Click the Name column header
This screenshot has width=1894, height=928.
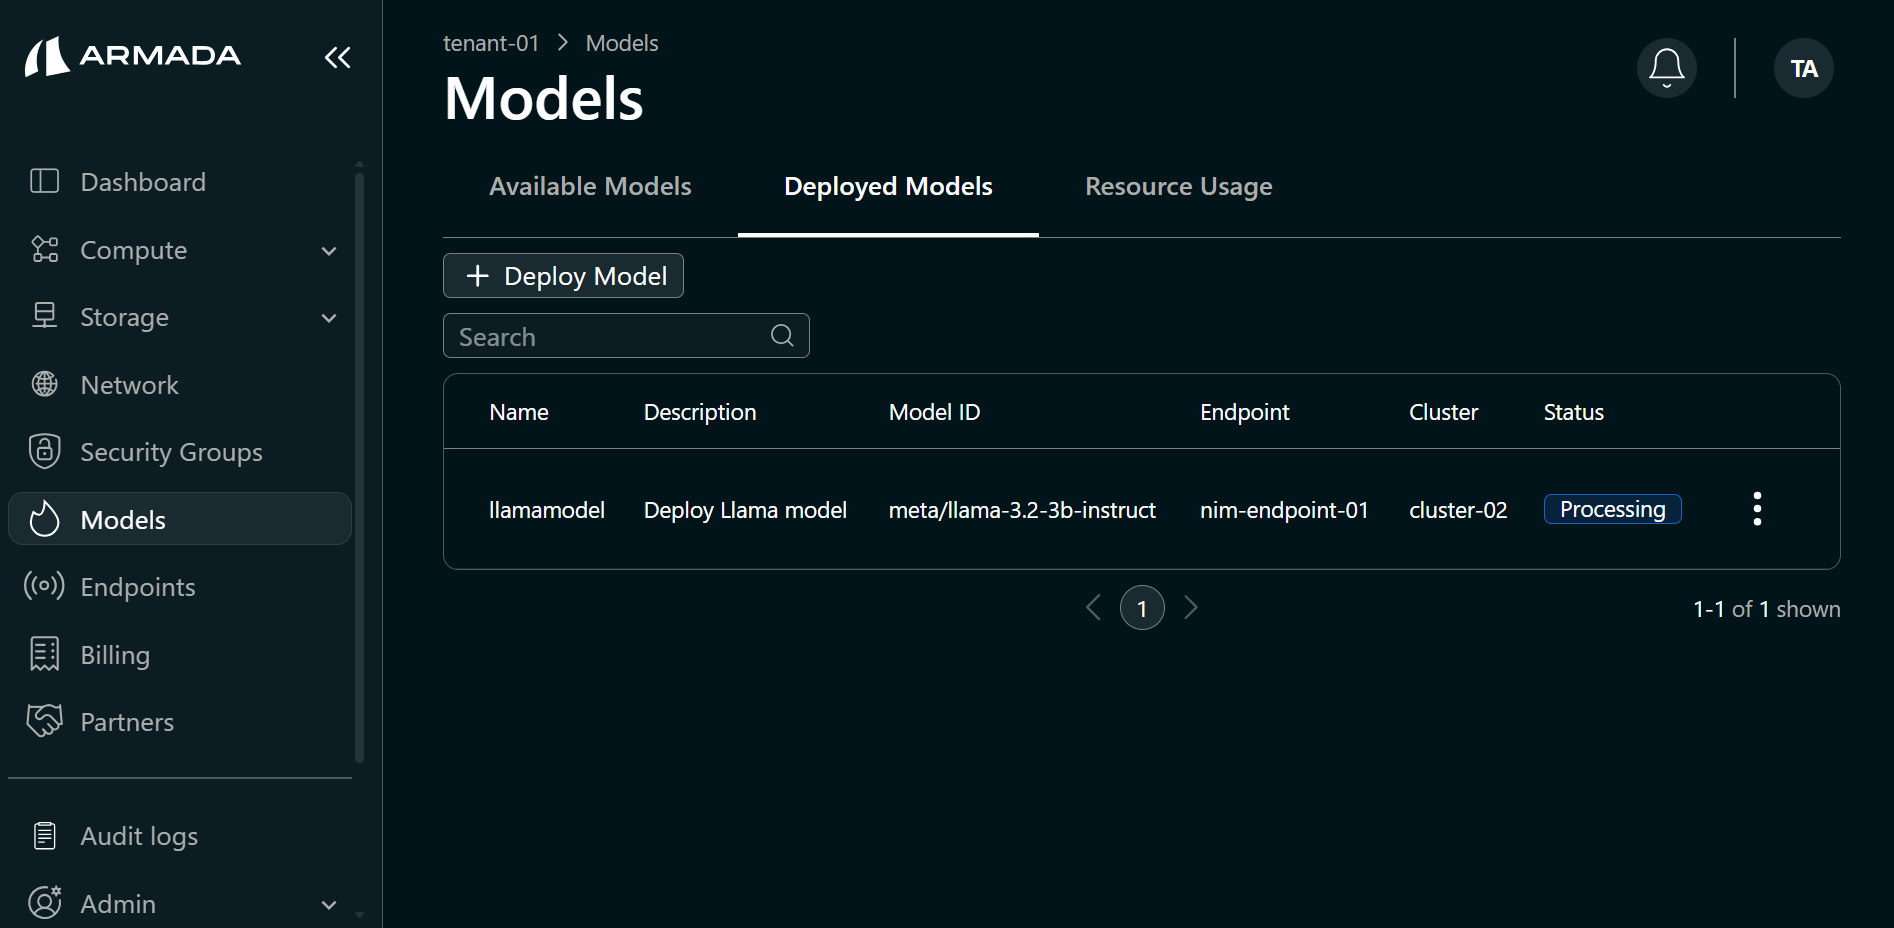pos(519,412)
